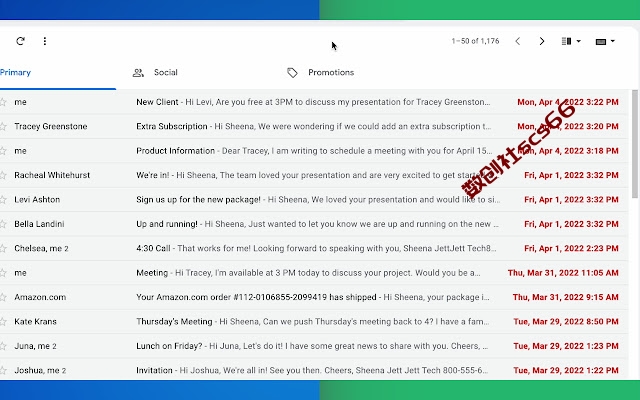This screenshot has width=640, height=400.
Task: Star the Product Information email
Action: coord(2,151)
